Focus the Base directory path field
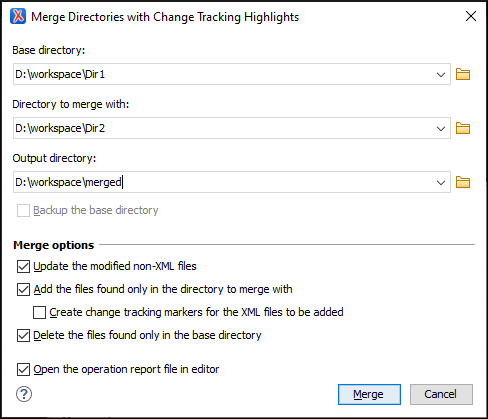488x419 pixels. pos(223,74)
